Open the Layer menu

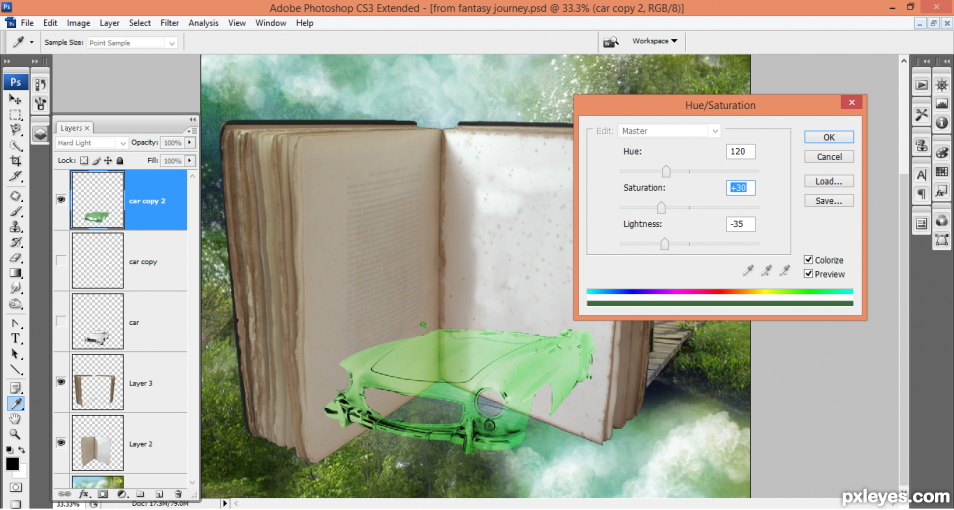(110, 23)
